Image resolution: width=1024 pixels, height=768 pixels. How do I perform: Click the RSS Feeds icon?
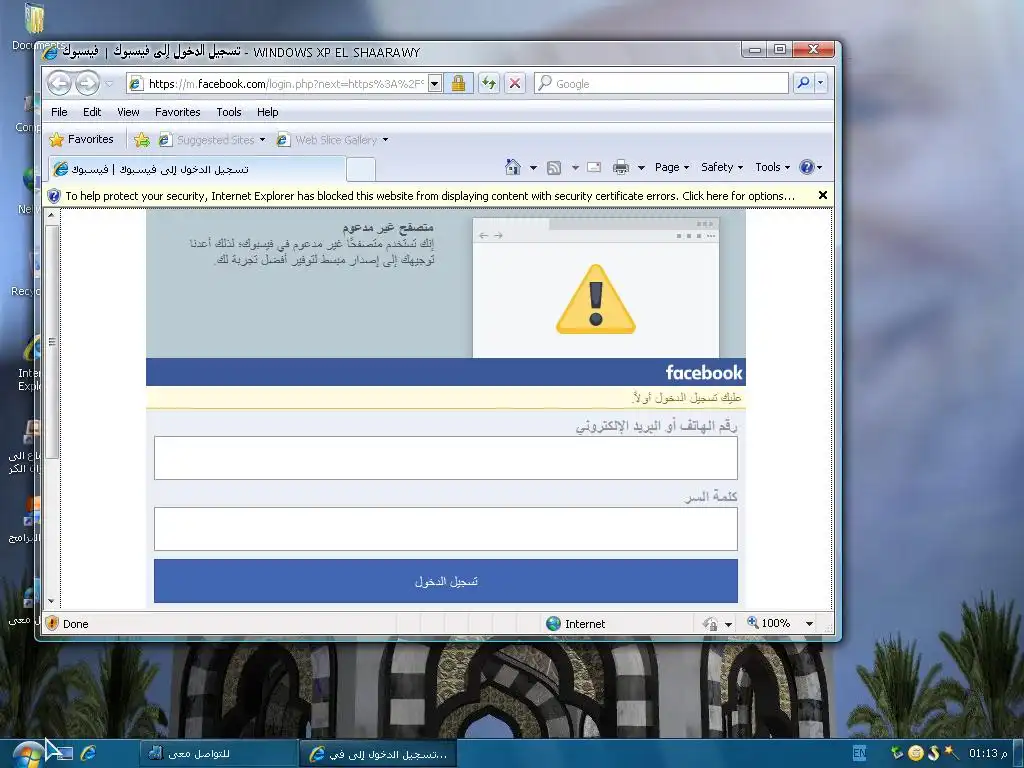[x=554, y=168]
